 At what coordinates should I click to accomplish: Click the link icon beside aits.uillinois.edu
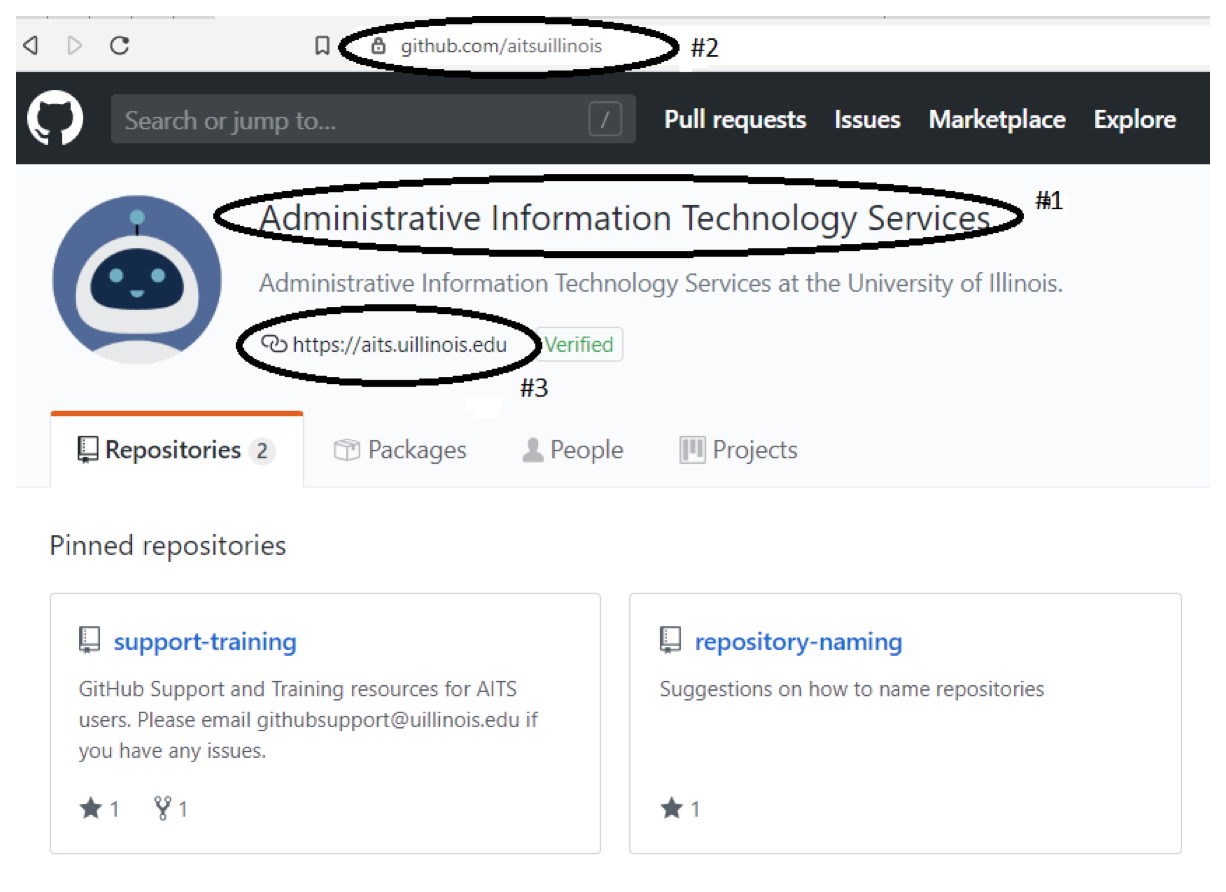(x=273, y=344)
